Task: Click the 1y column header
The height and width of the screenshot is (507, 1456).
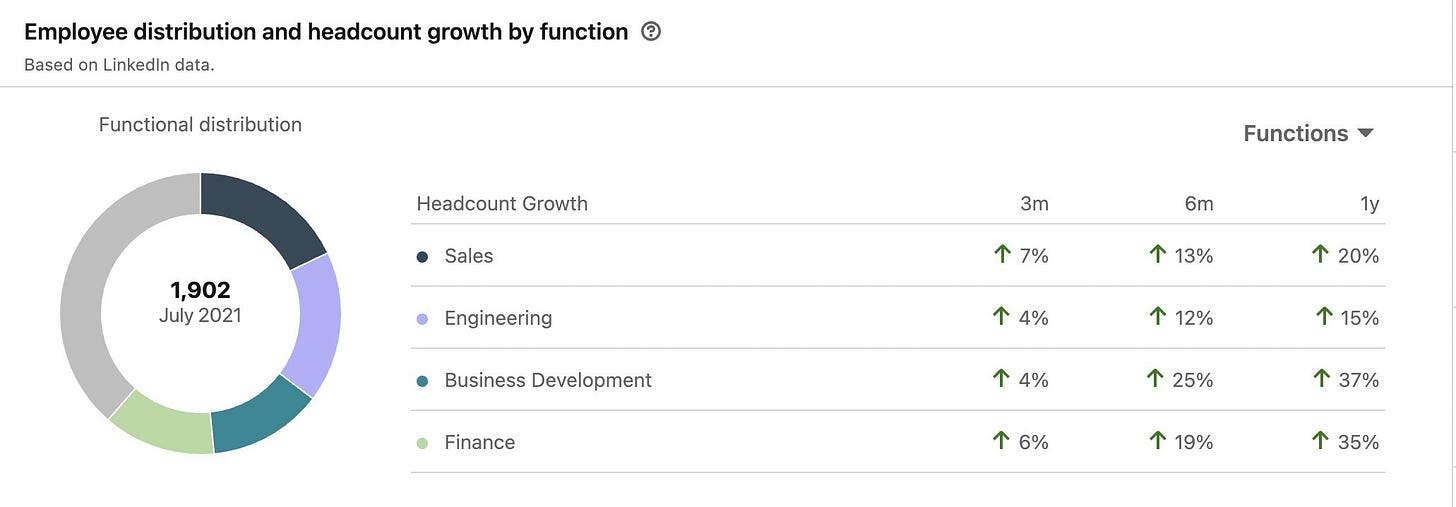Action: [1369, 204]
